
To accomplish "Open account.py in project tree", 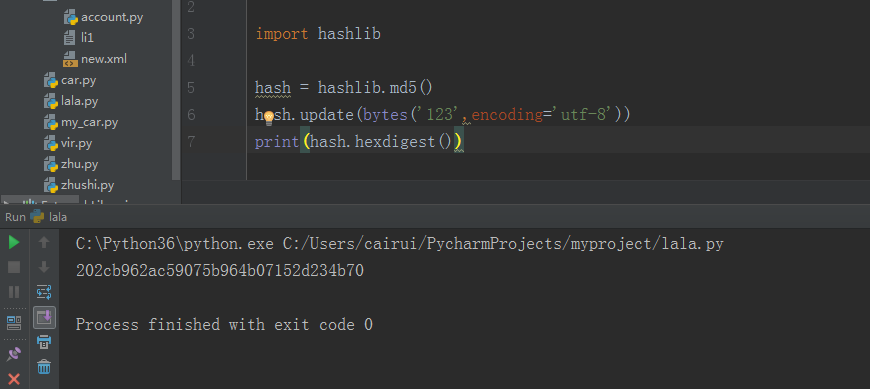I will tap(103, 17).
